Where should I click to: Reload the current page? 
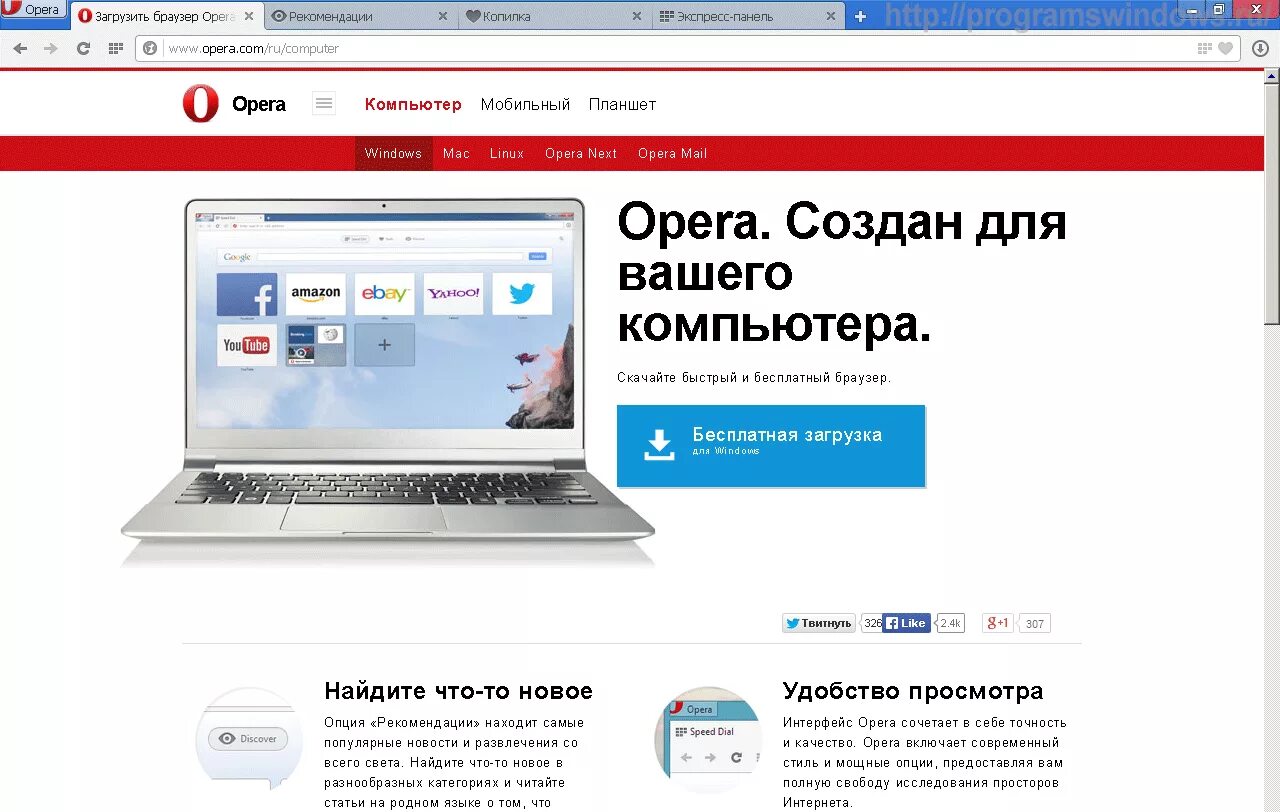pyautogui.click(x=83, y=48)
